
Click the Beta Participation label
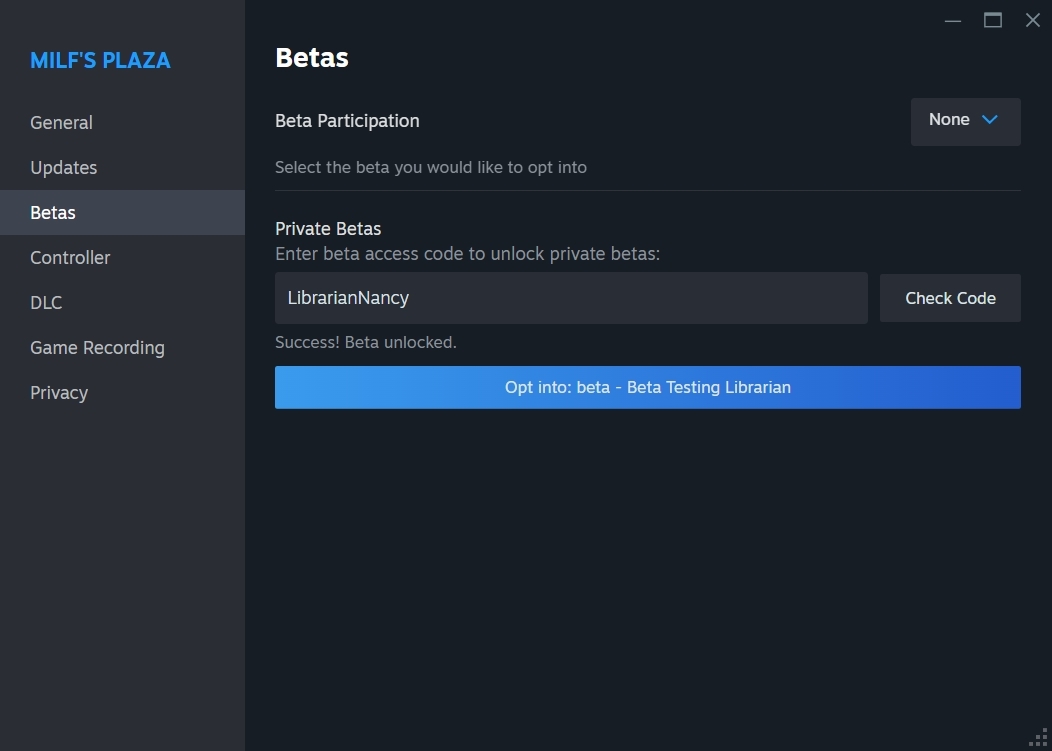pos(347,121)
